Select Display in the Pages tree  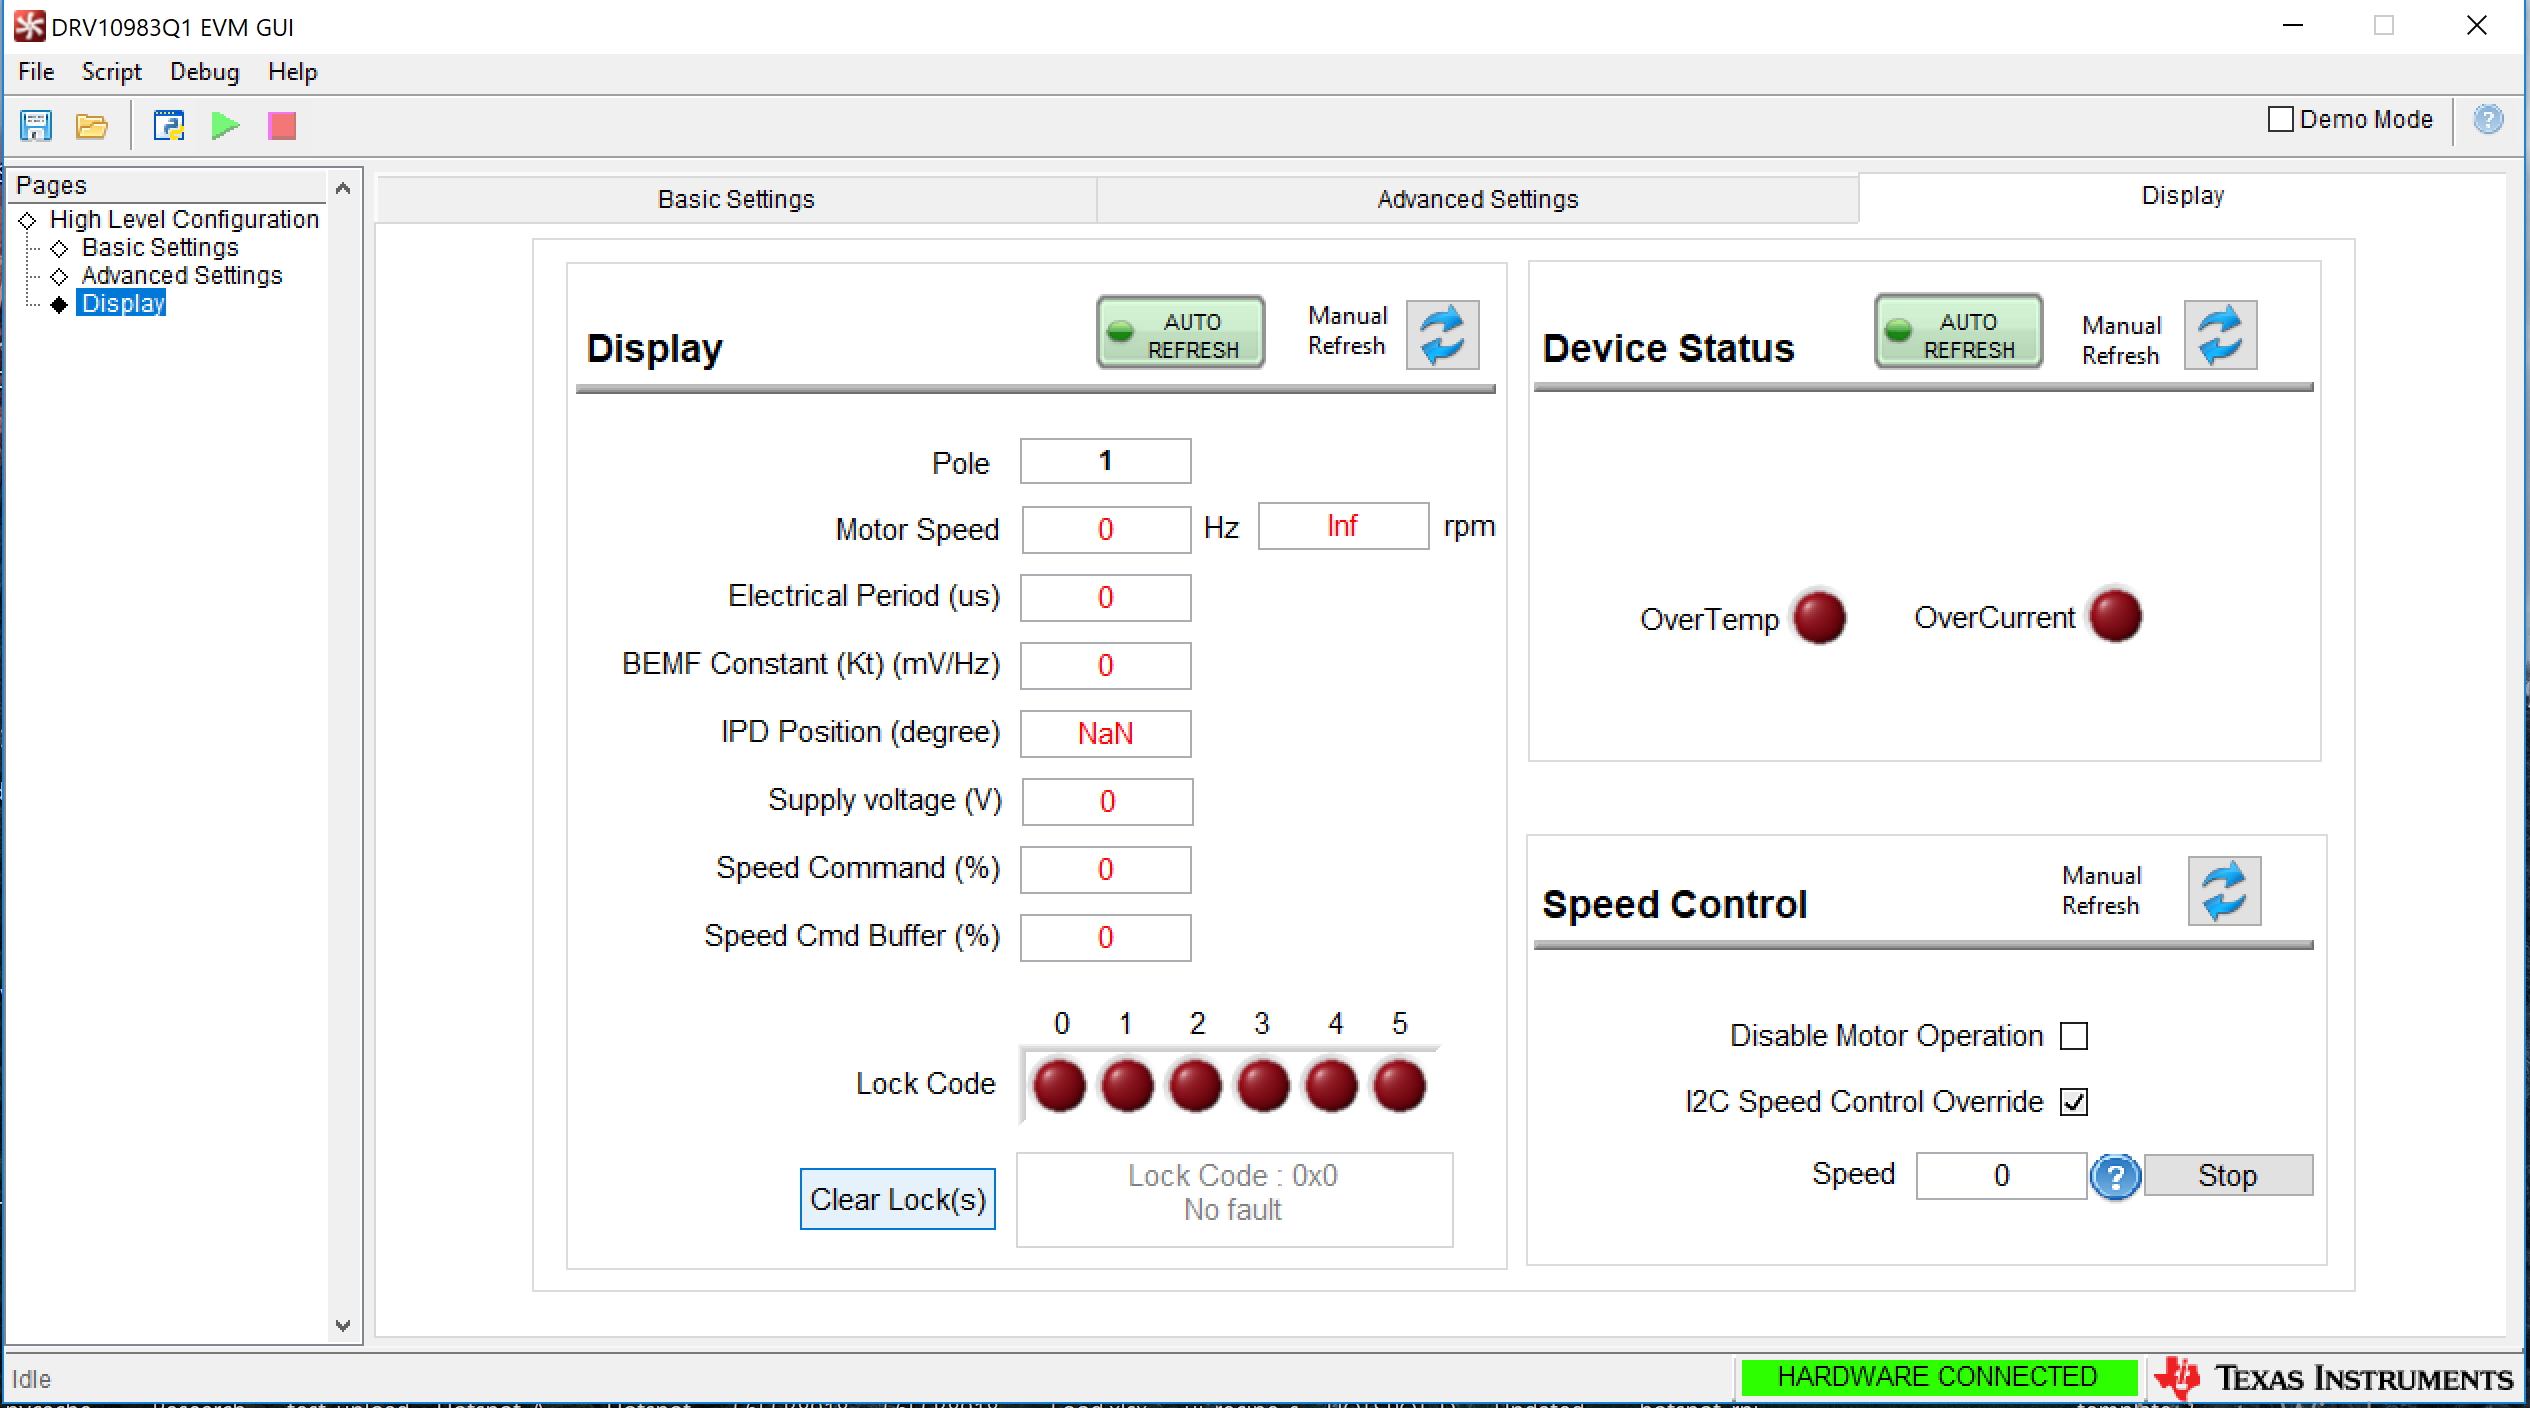pyautogui.click(x=122, y=303)
